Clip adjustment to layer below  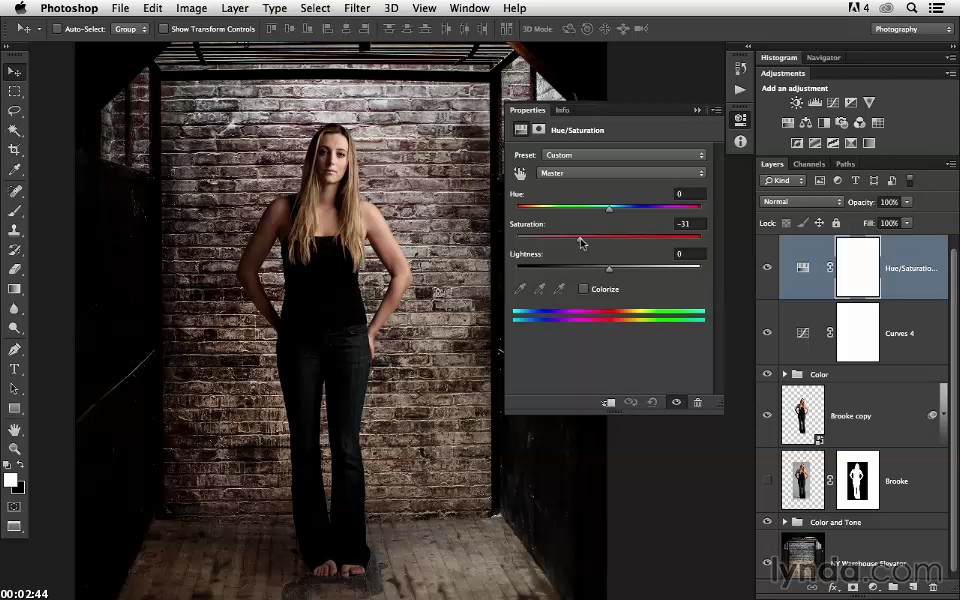click(608, 402)
